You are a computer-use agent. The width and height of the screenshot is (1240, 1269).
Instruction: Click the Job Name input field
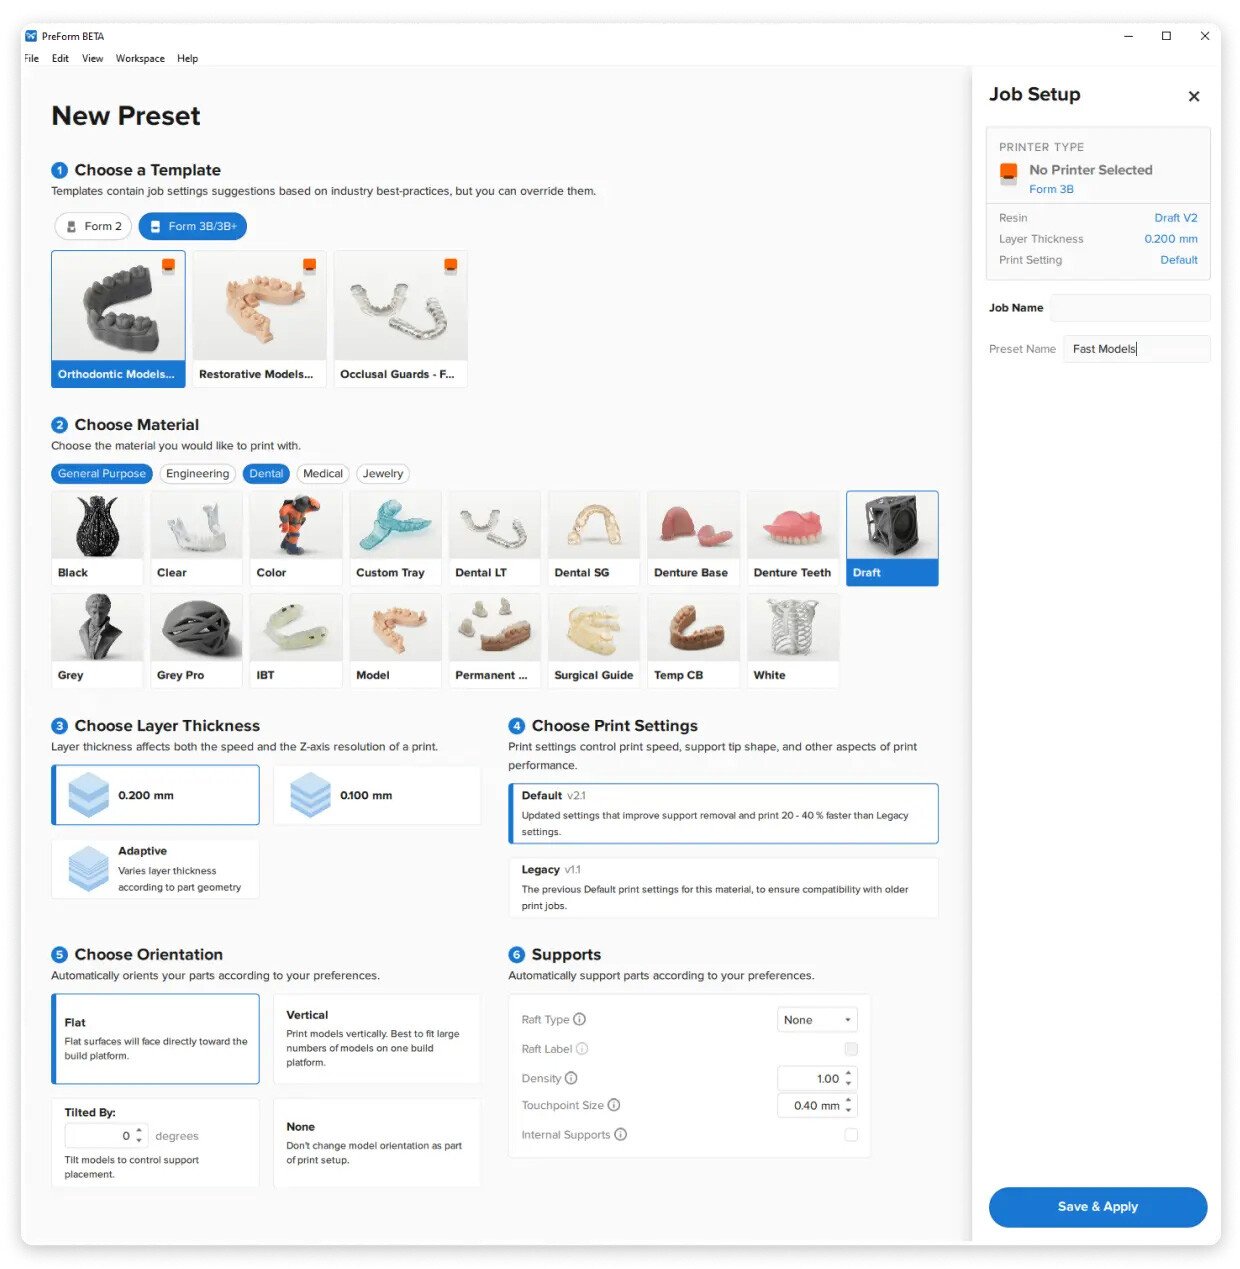(x=1130, y=308)
